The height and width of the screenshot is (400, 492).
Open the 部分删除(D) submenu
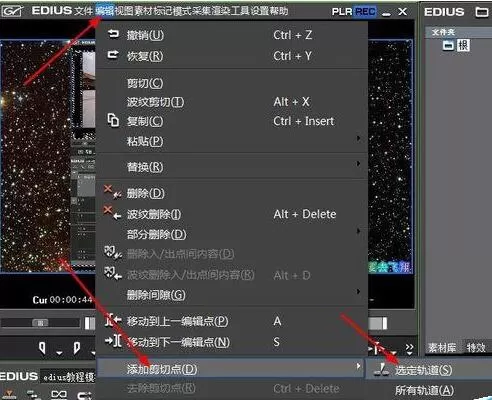click(232, 234)
